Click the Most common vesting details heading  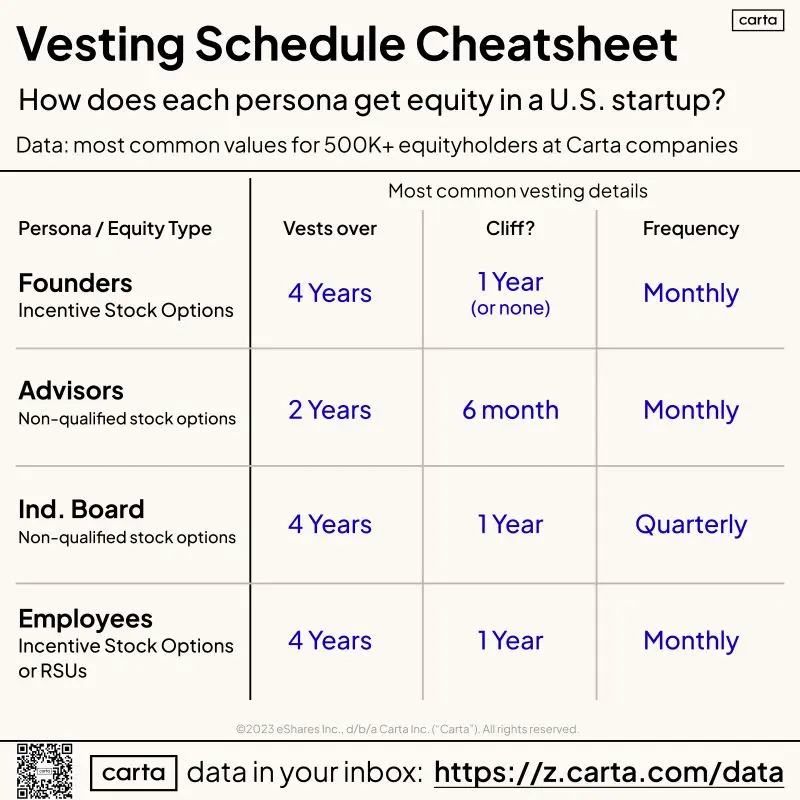[518, 191]
